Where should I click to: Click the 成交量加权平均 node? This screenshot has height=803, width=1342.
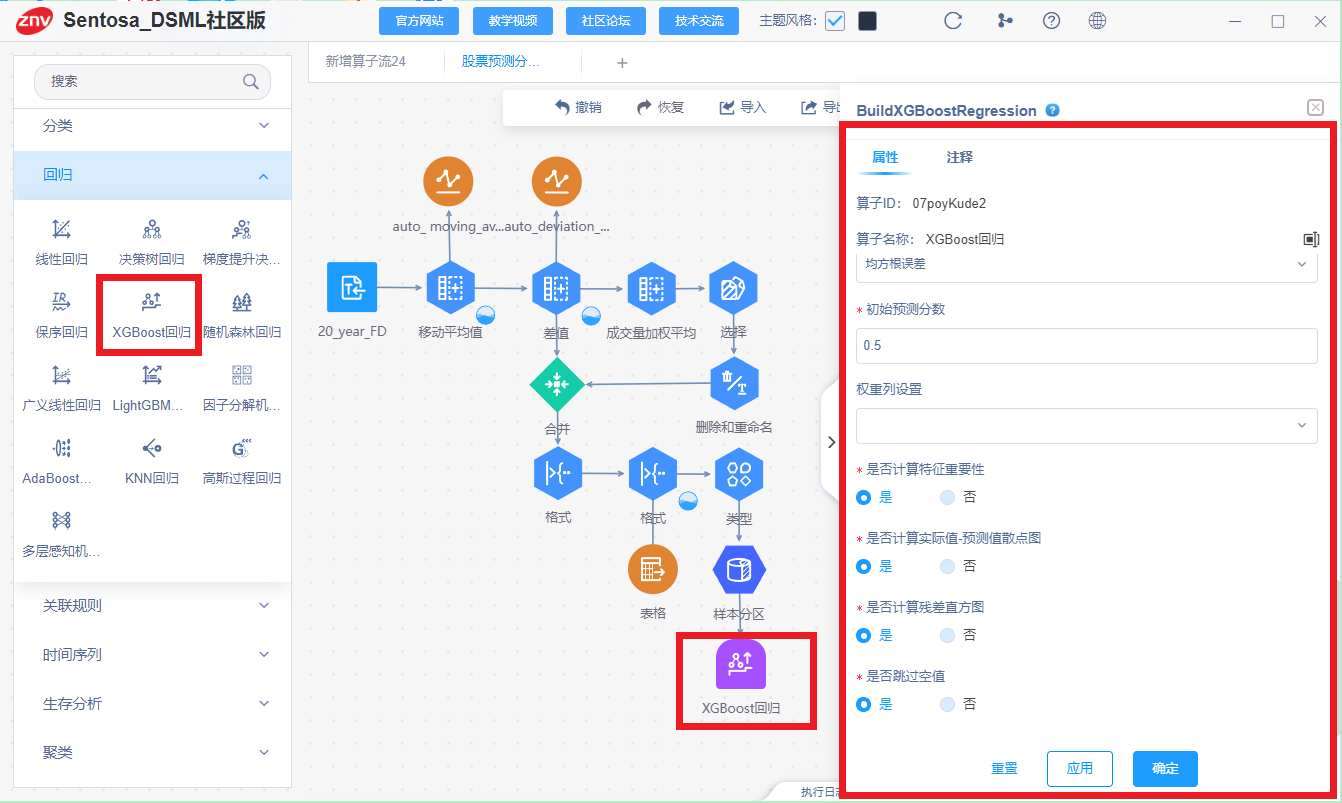(x=651, y=288)
